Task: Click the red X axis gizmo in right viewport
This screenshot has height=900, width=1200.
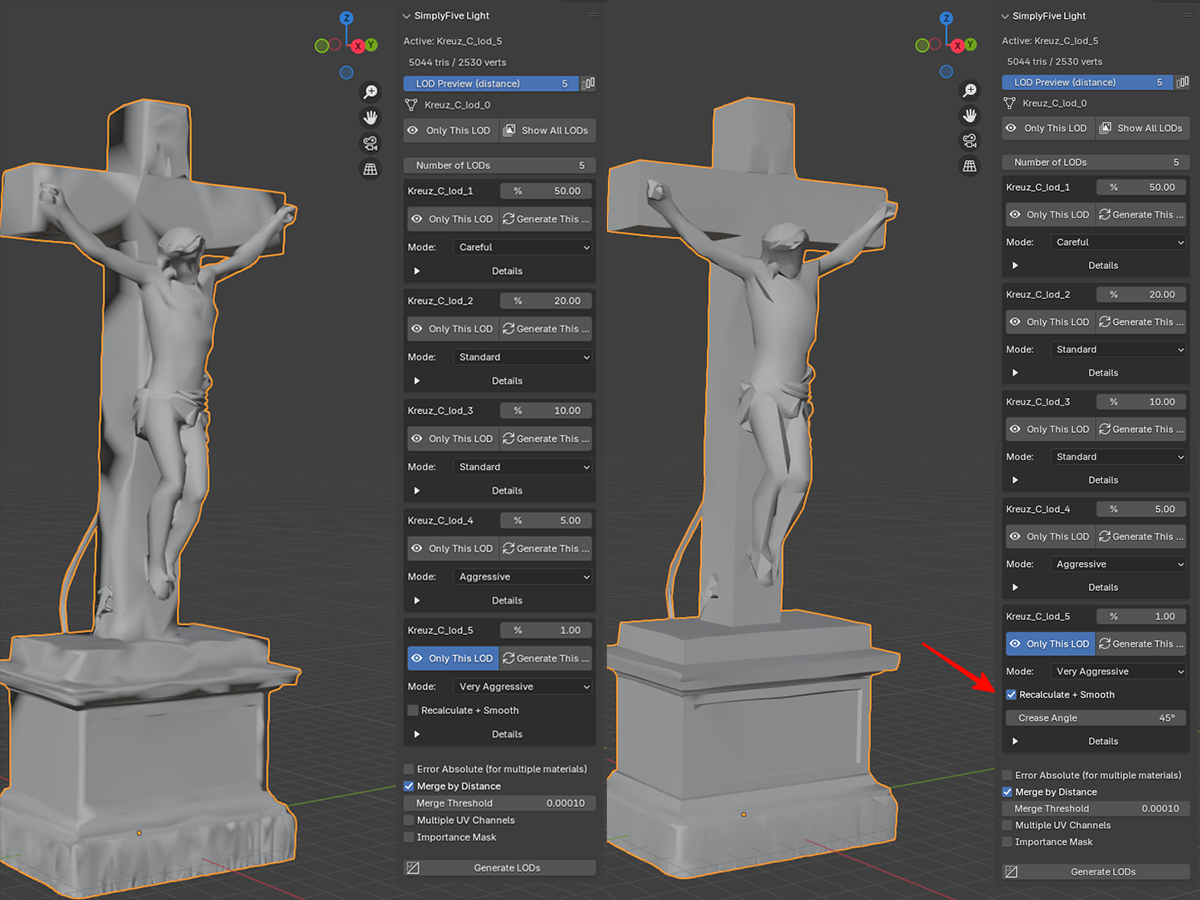Action: click(957, 45)
